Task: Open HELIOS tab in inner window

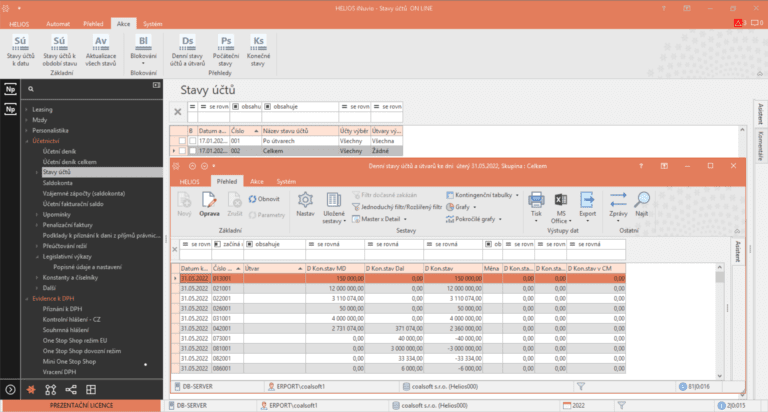Action: 190,181
